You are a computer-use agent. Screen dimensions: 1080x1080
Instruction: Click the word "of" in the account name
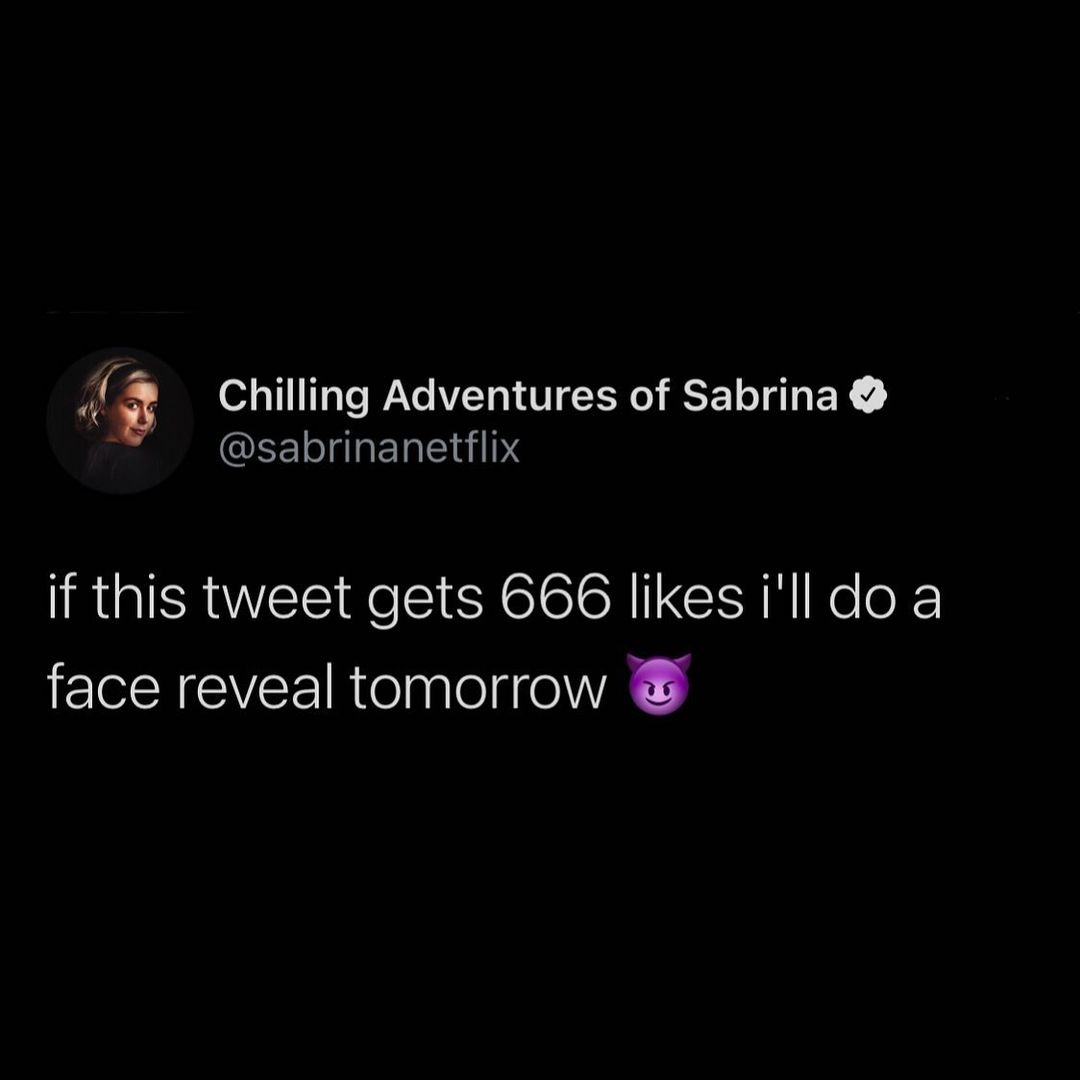click(x=649, y=395)
